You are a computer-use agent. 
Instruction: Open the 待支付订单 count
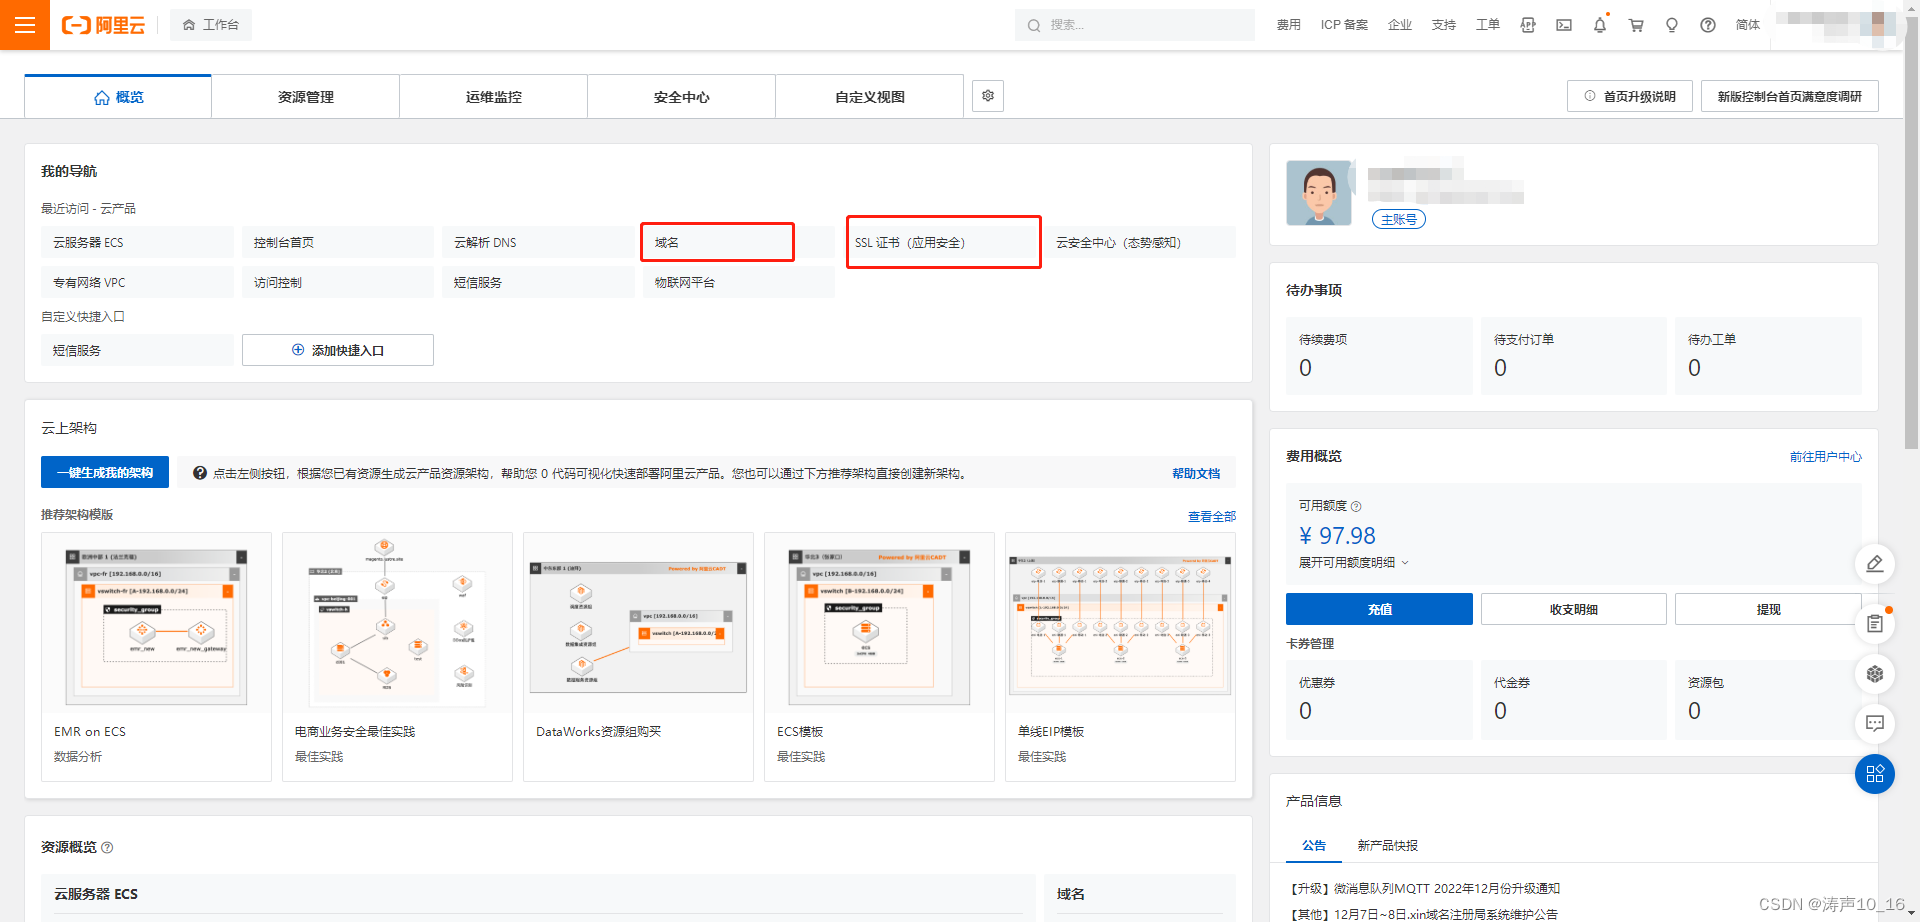point(1500,368)
